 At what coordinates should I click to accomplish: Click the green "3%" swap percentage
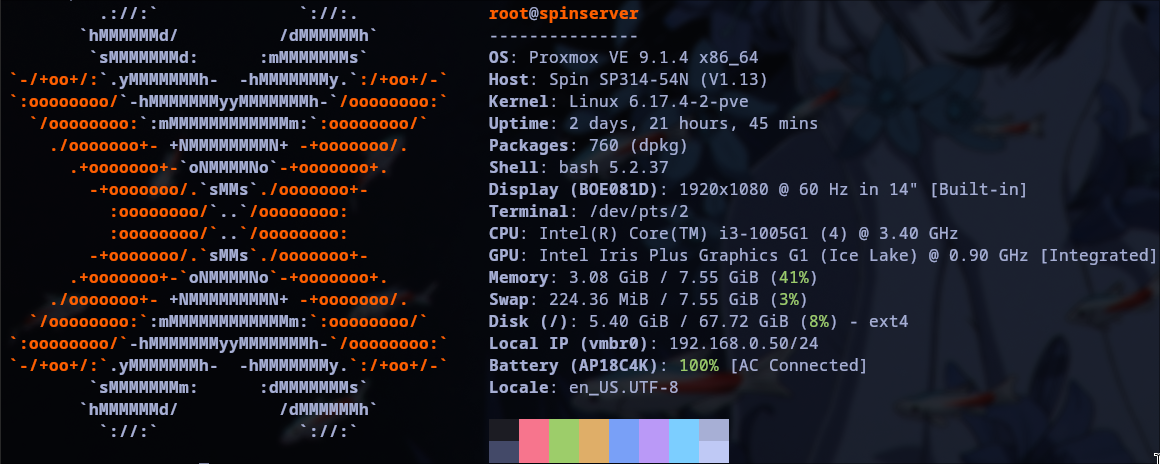[x=787, y=300]
